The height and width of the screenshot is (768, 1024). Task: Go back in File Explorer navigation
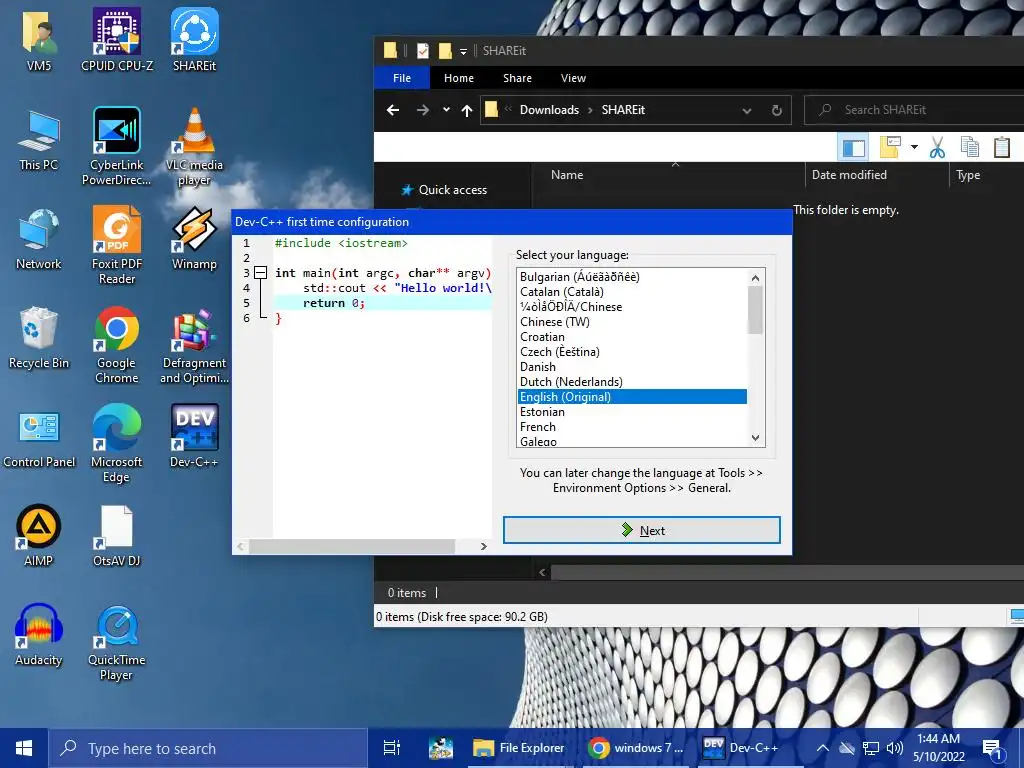[x=392, y=110]
